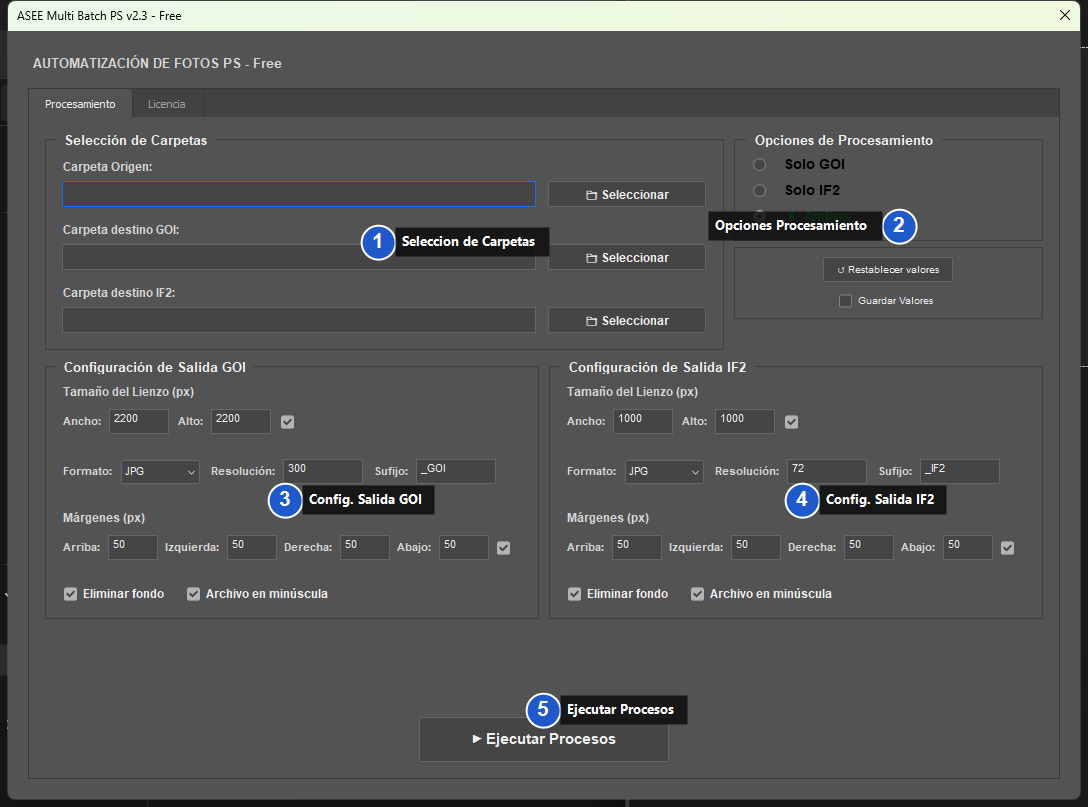Enable the Guardar Valores checkbox
The width and height of the screenshot is (1088, 807).
click(845, 300)
